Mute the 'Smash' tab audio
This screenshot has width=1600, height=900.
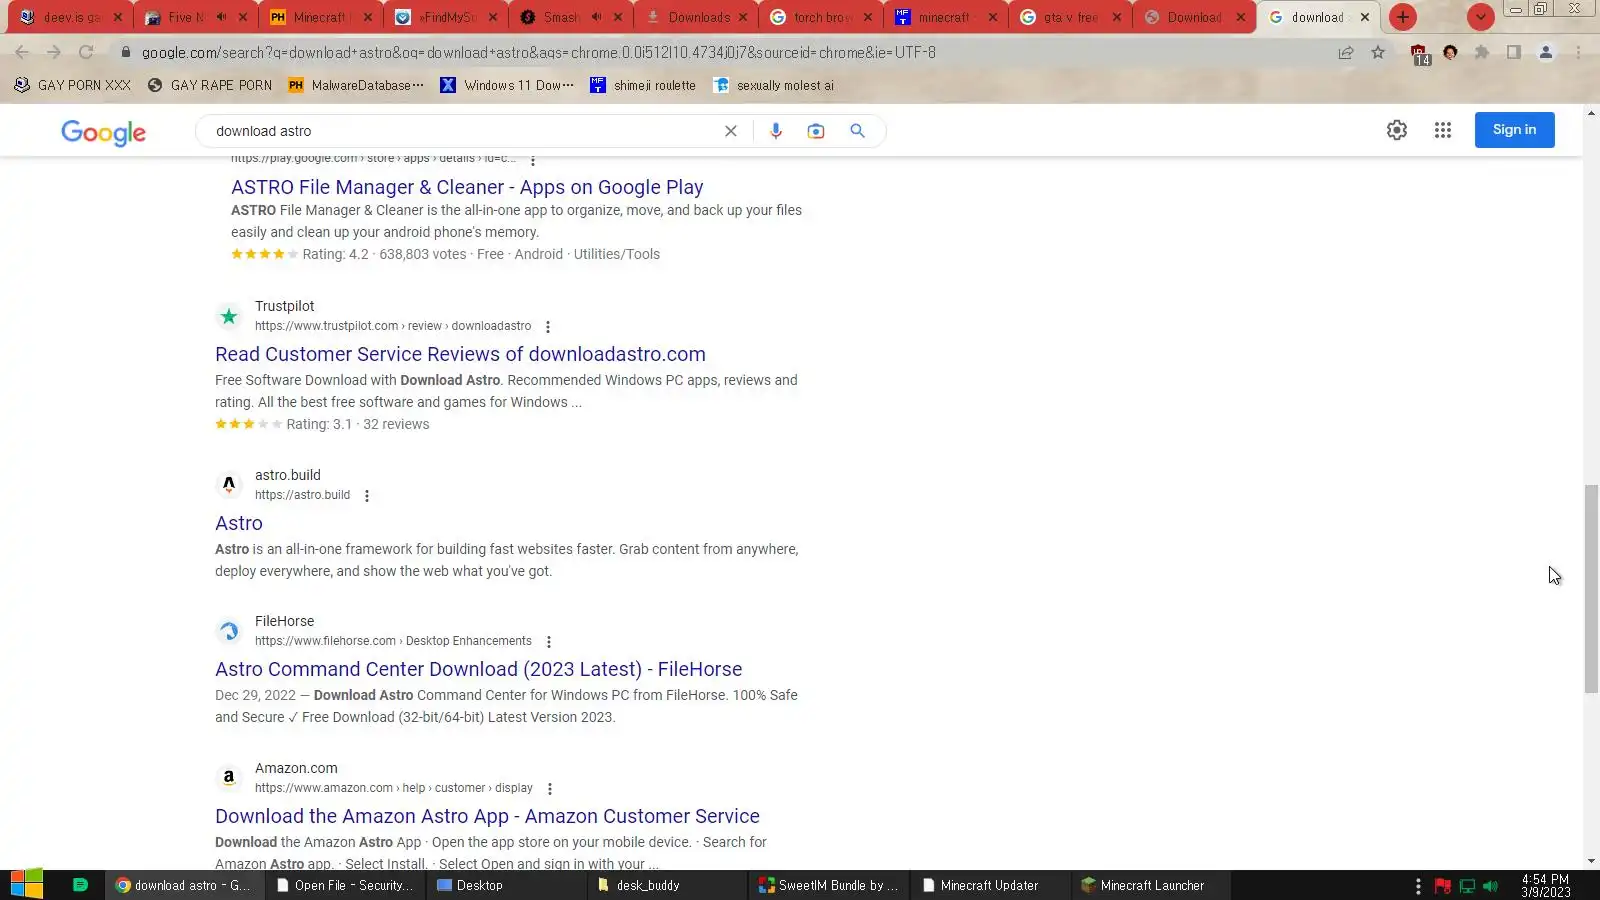596,17
